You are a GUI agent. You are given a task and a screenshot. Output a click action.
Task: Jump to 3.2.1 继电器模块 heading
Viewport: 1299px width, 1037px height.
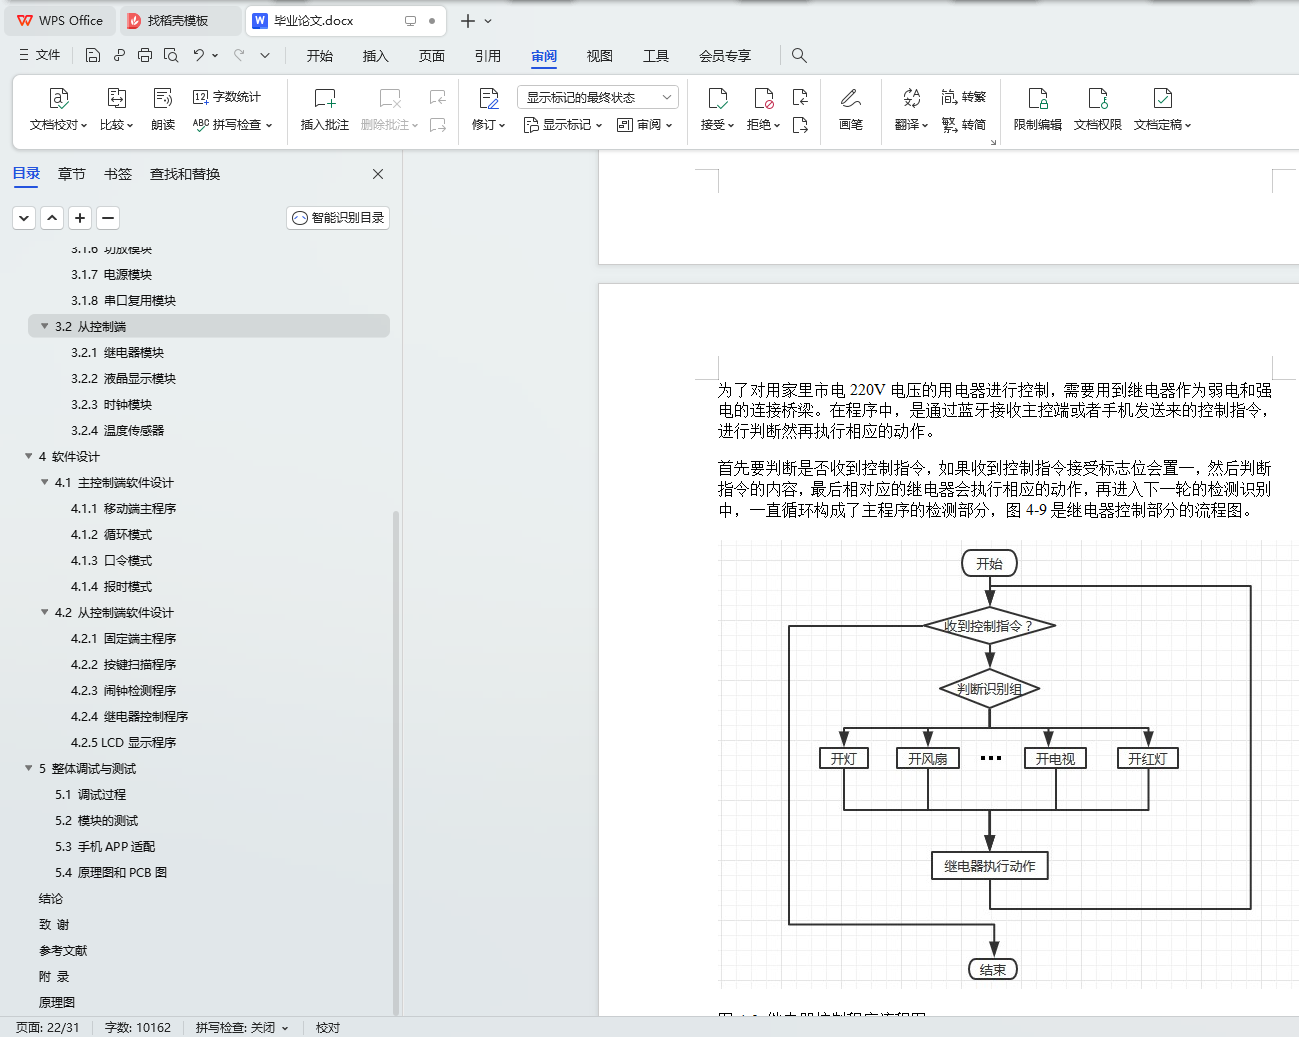tap(117, 352)
